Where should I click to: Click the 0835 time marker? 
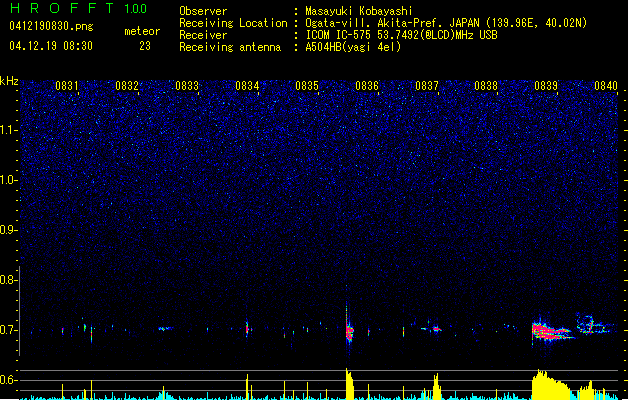tap(307, 86)
